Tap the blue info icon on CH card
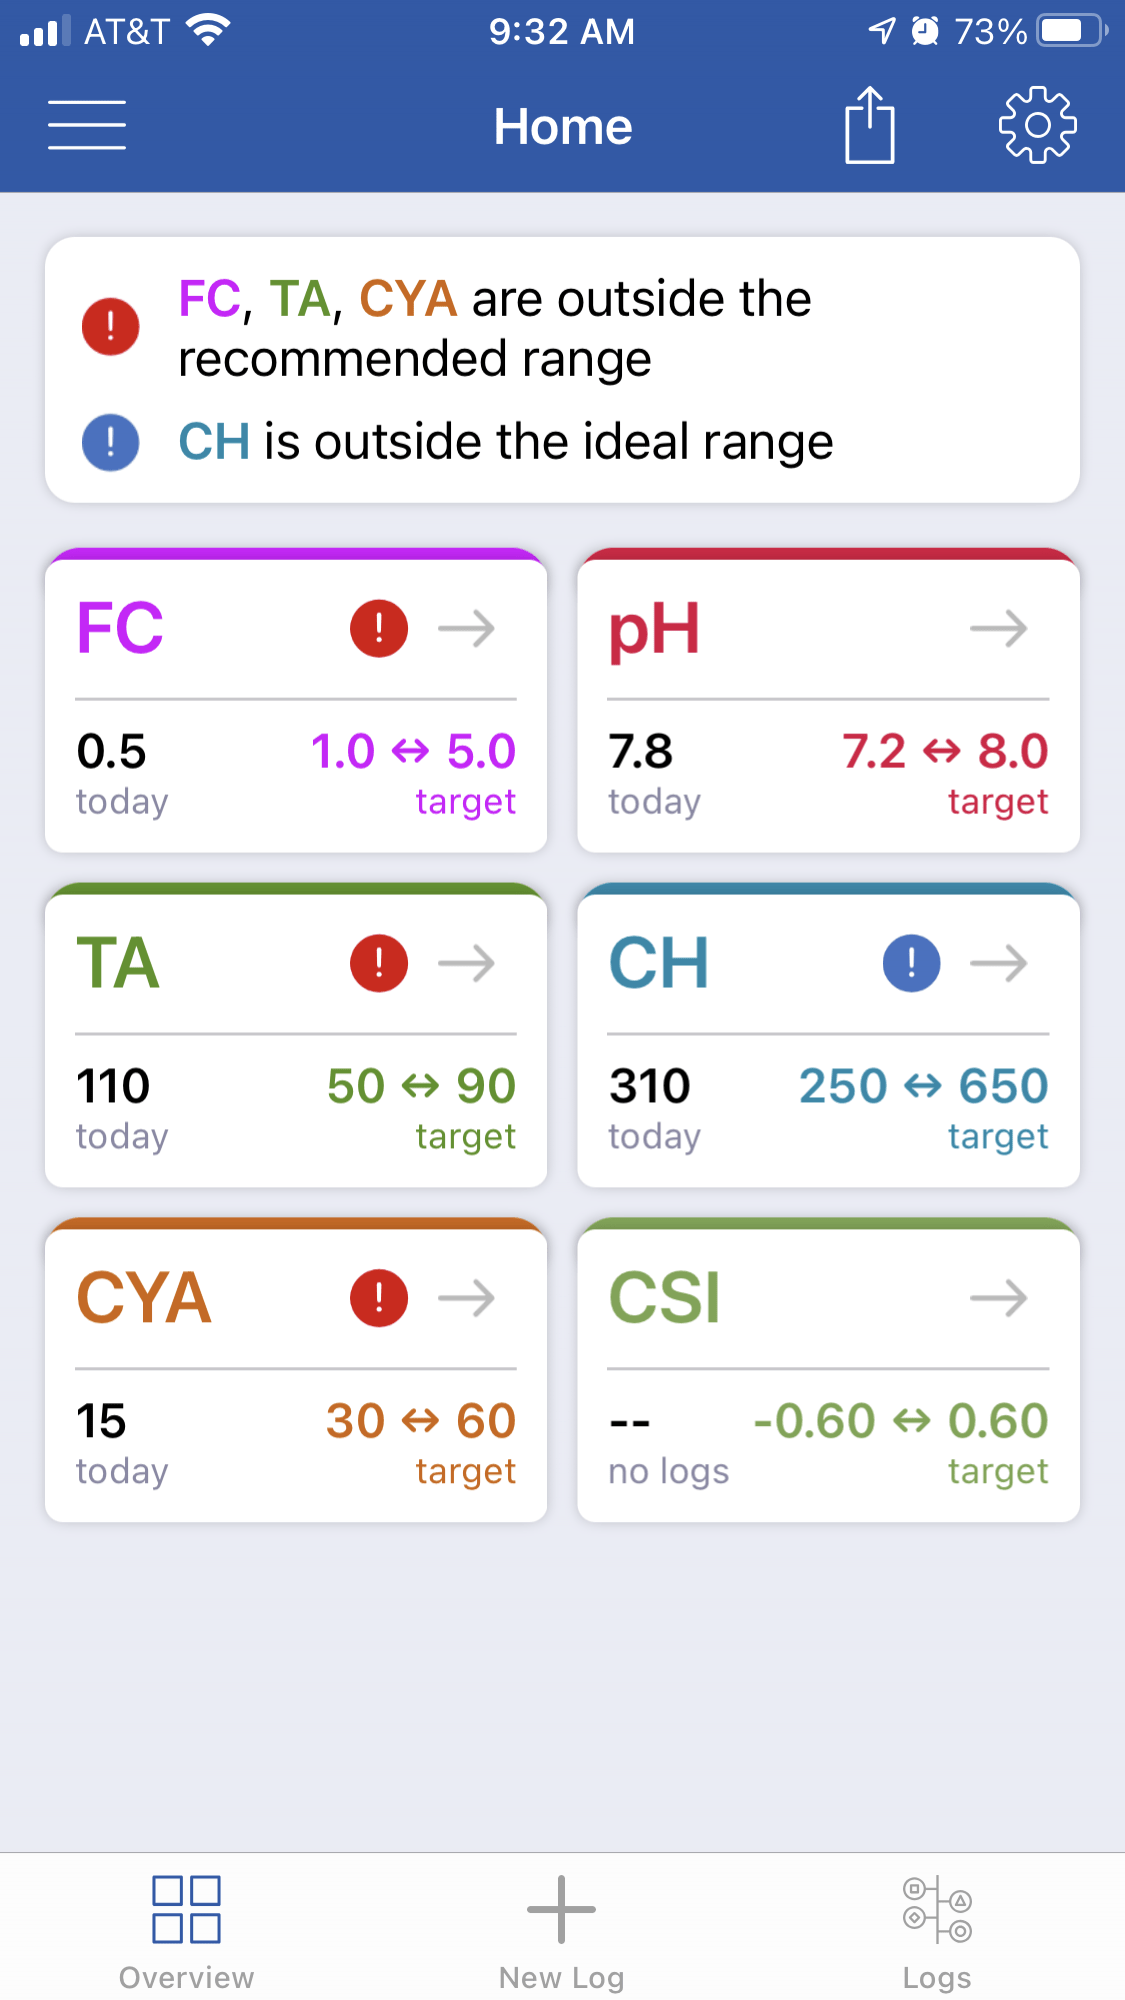Viewport: 1125px width, 2000px height. (x=912, y=964)
